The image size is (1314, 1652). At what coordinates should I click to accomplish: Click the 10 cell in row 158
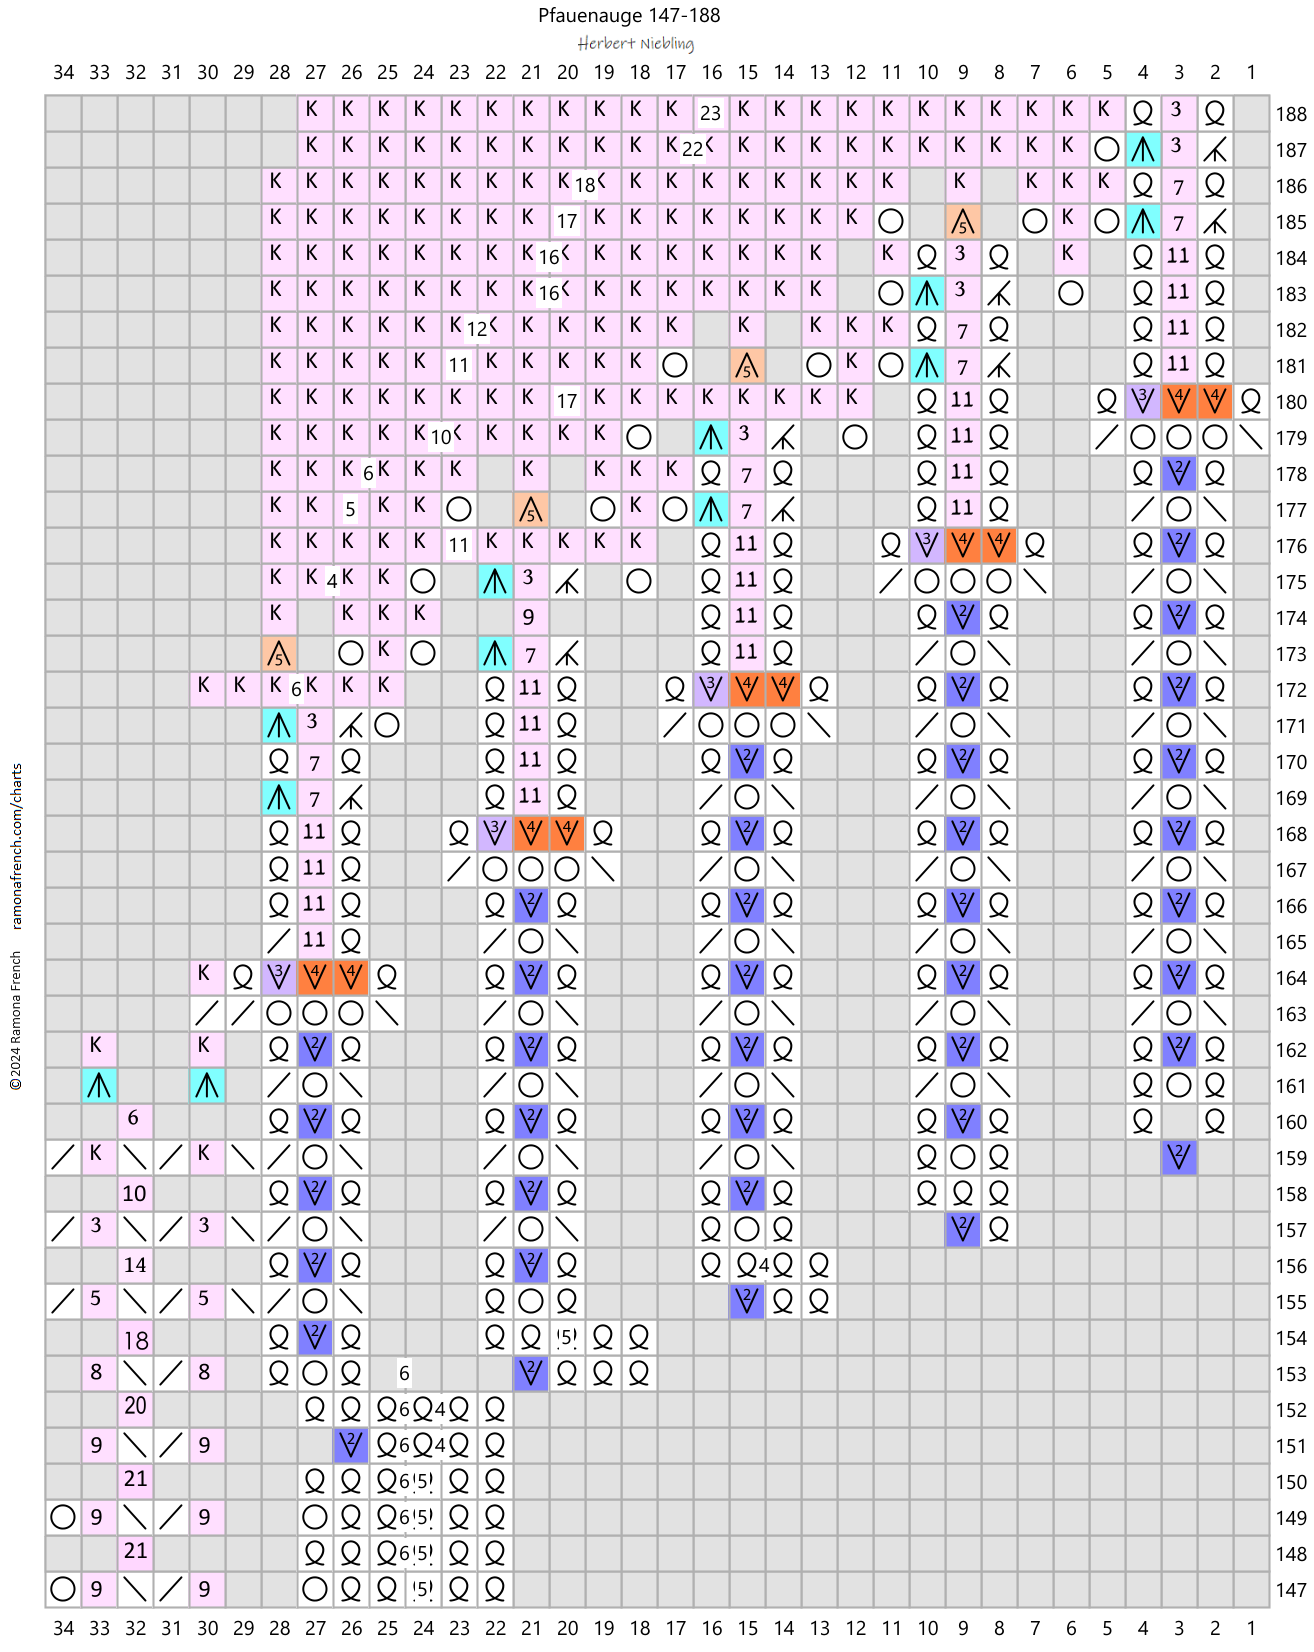pos(136,1193)
